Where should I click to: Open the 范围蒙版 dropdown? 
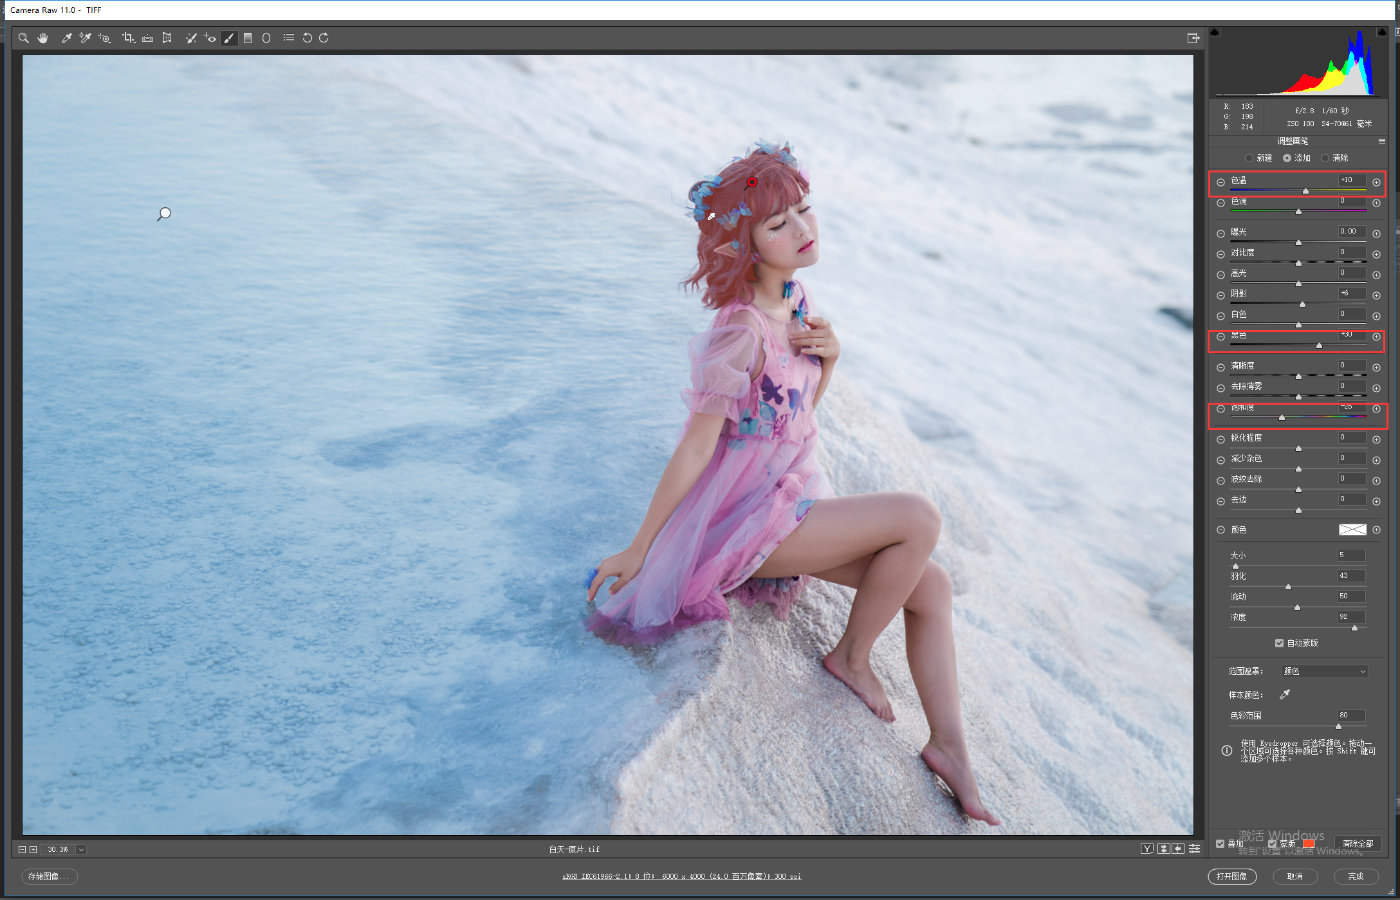coord(1324,671)
